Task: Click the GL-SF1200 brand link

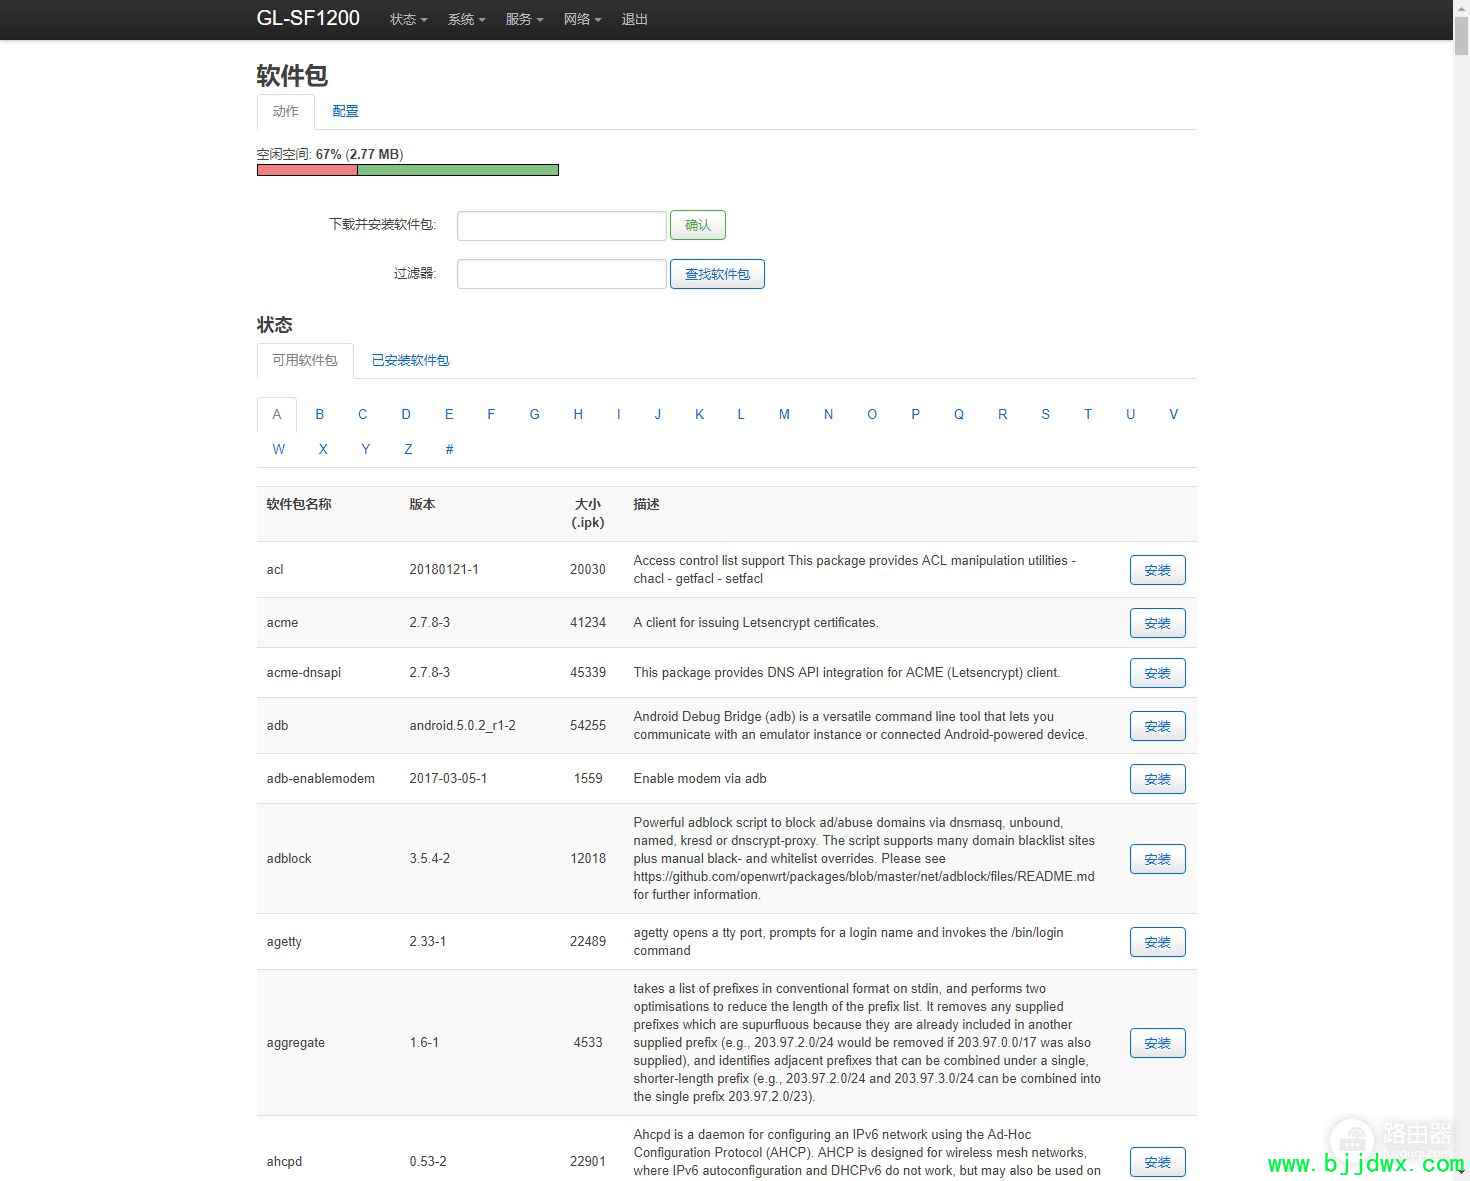Action: click(x=308, y=18)
